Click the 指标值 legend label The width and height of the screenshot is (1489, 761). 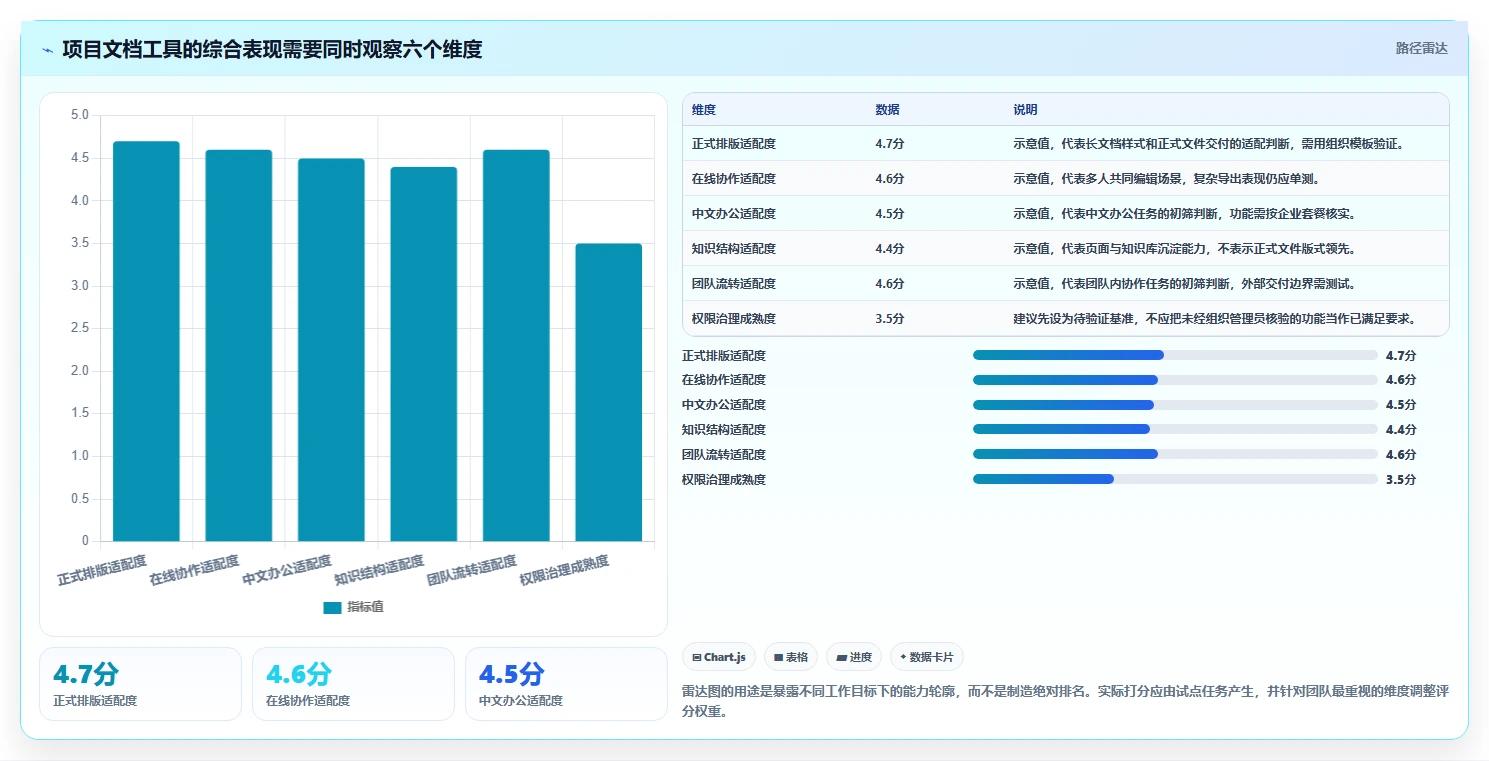(365, 607)
